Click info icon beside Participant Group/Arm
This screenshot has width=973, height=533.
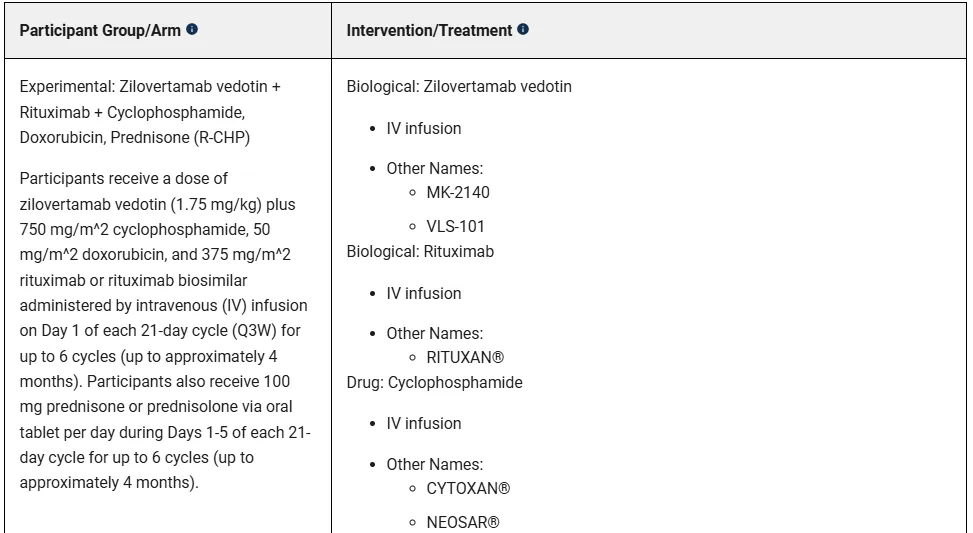coord(192,30)
